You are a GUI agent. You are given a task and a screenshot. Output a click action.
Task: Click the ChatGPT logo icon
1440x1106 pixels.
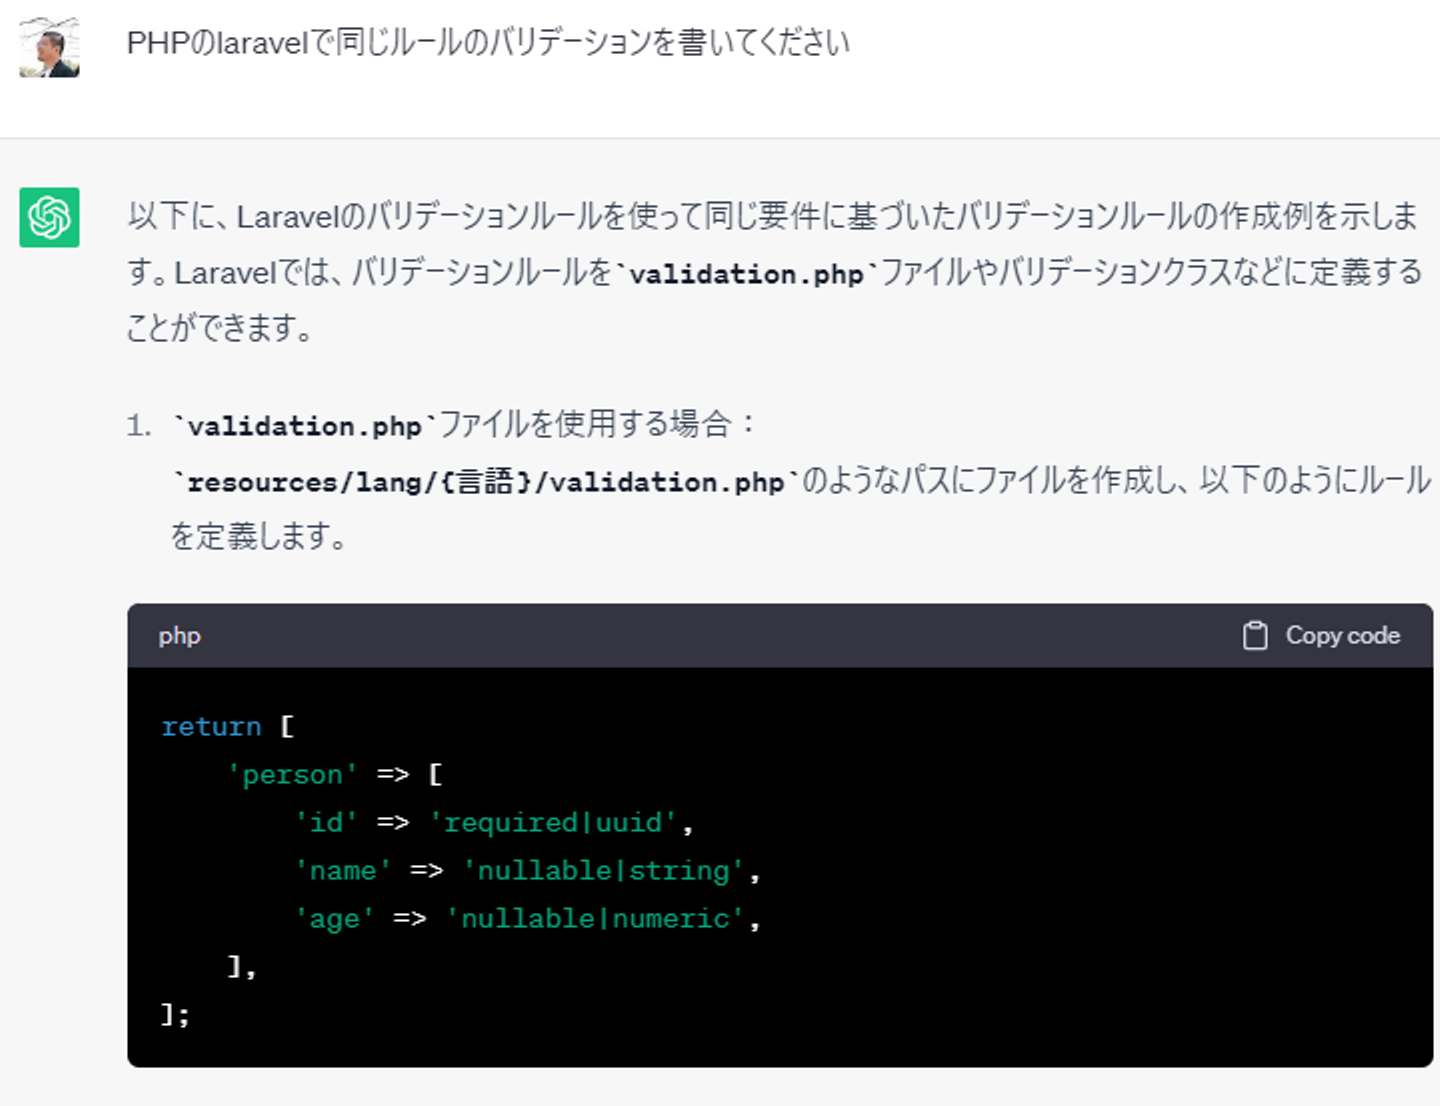pyautogui.click(x=49, y=217)
